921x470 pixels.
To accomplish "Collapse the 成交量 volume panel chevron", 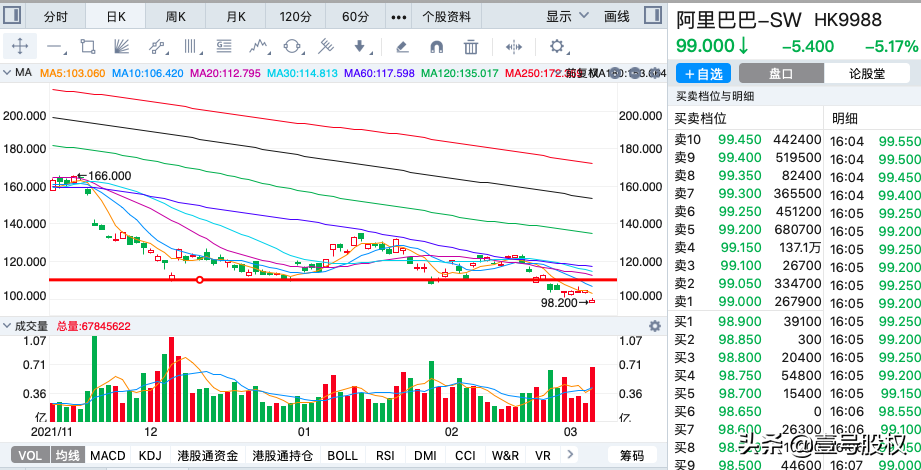I will tap(8, 325).
